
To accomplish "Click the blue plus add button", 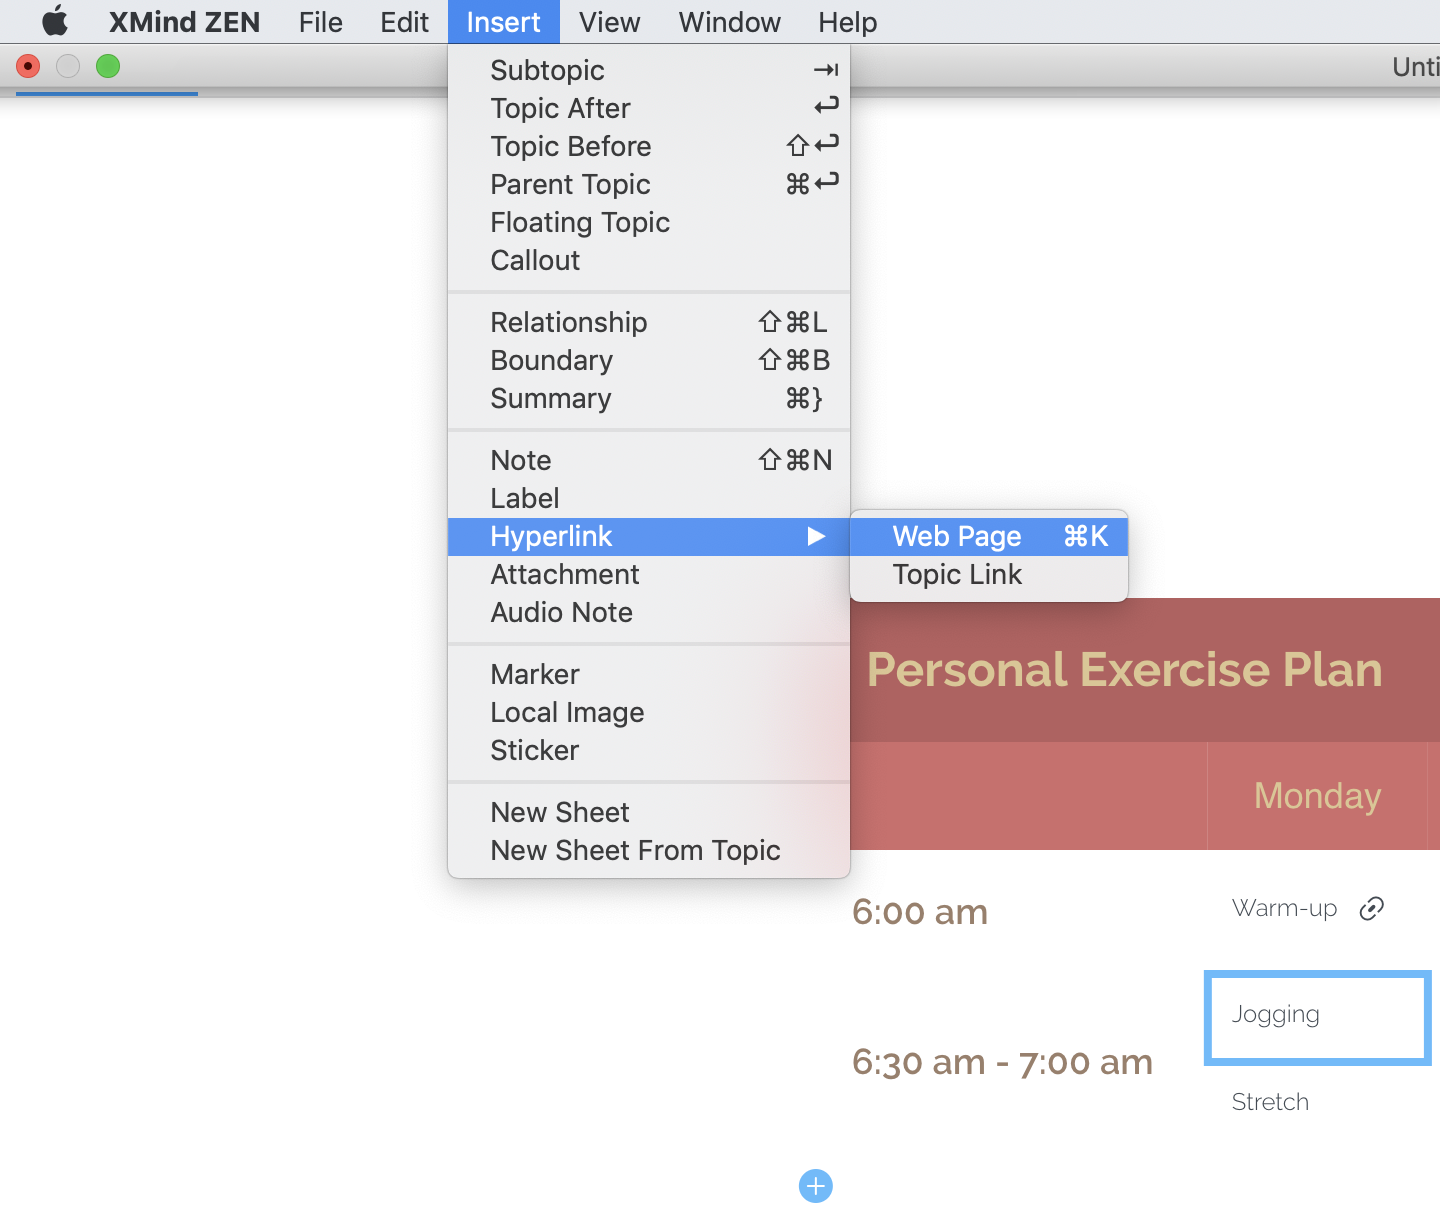I will (x=816, y=1186).
